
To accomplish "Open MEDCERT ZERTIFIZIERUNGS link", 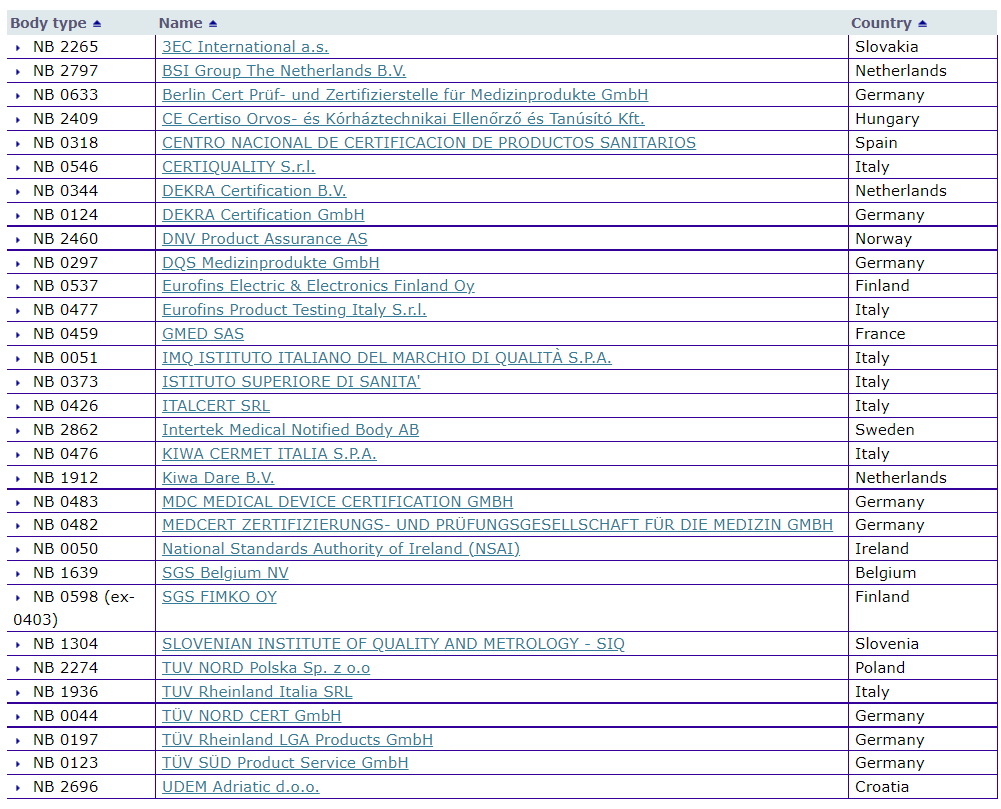I will click(497, 524).
